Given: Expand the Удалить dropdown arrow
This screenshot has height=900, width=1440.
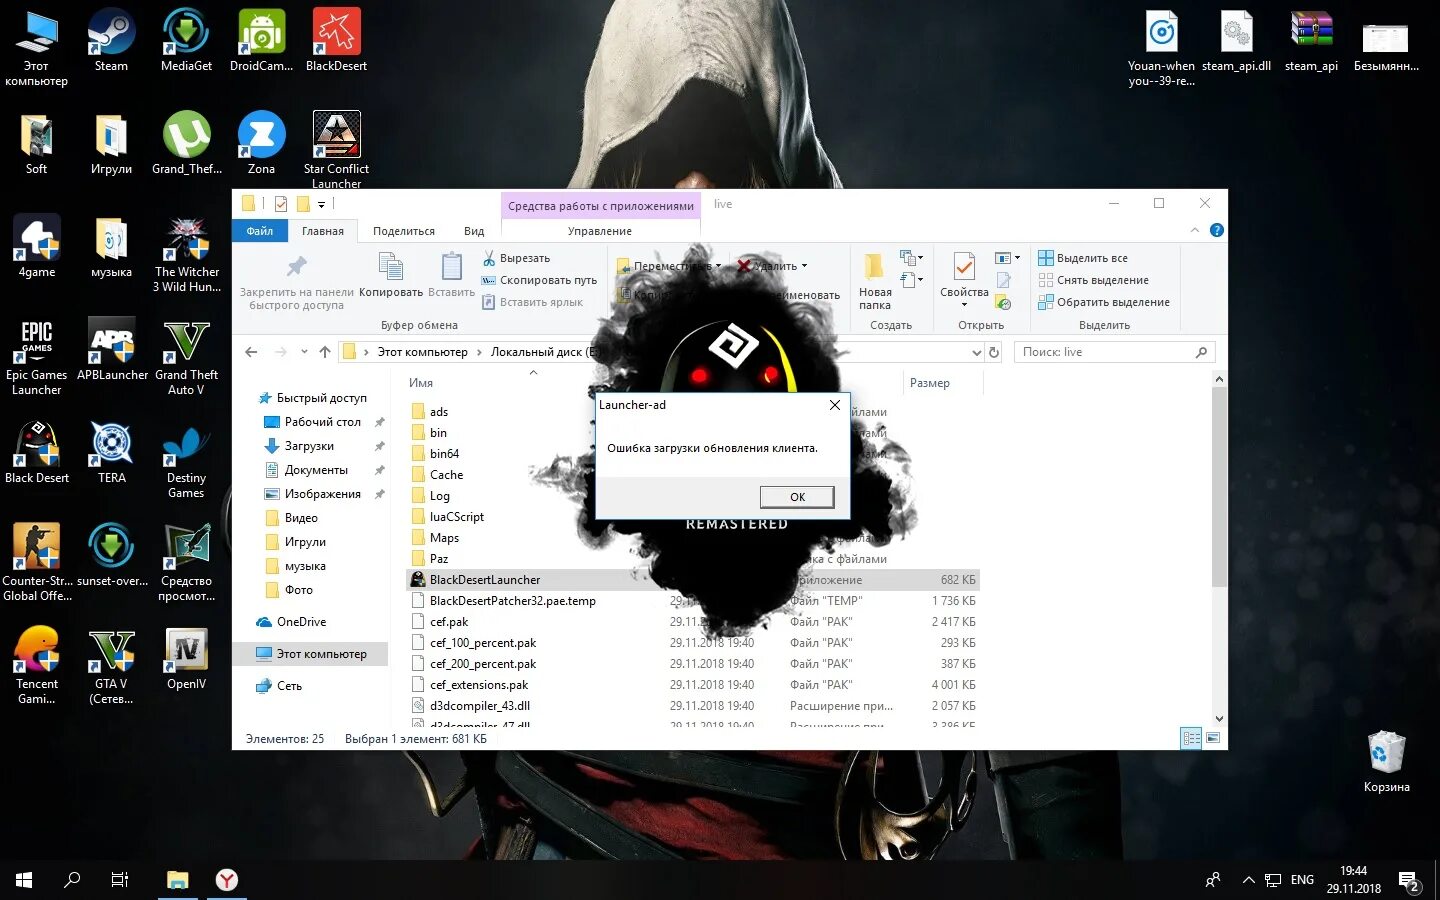Looking at the screenshot, I should click(804, 266).
